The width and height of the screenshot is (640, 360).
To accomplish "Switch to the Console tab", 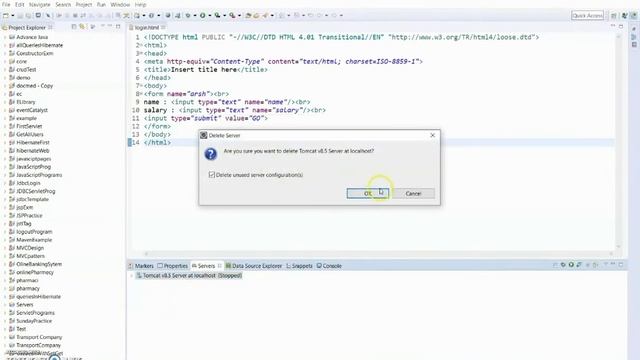I will tap(329, 266).
